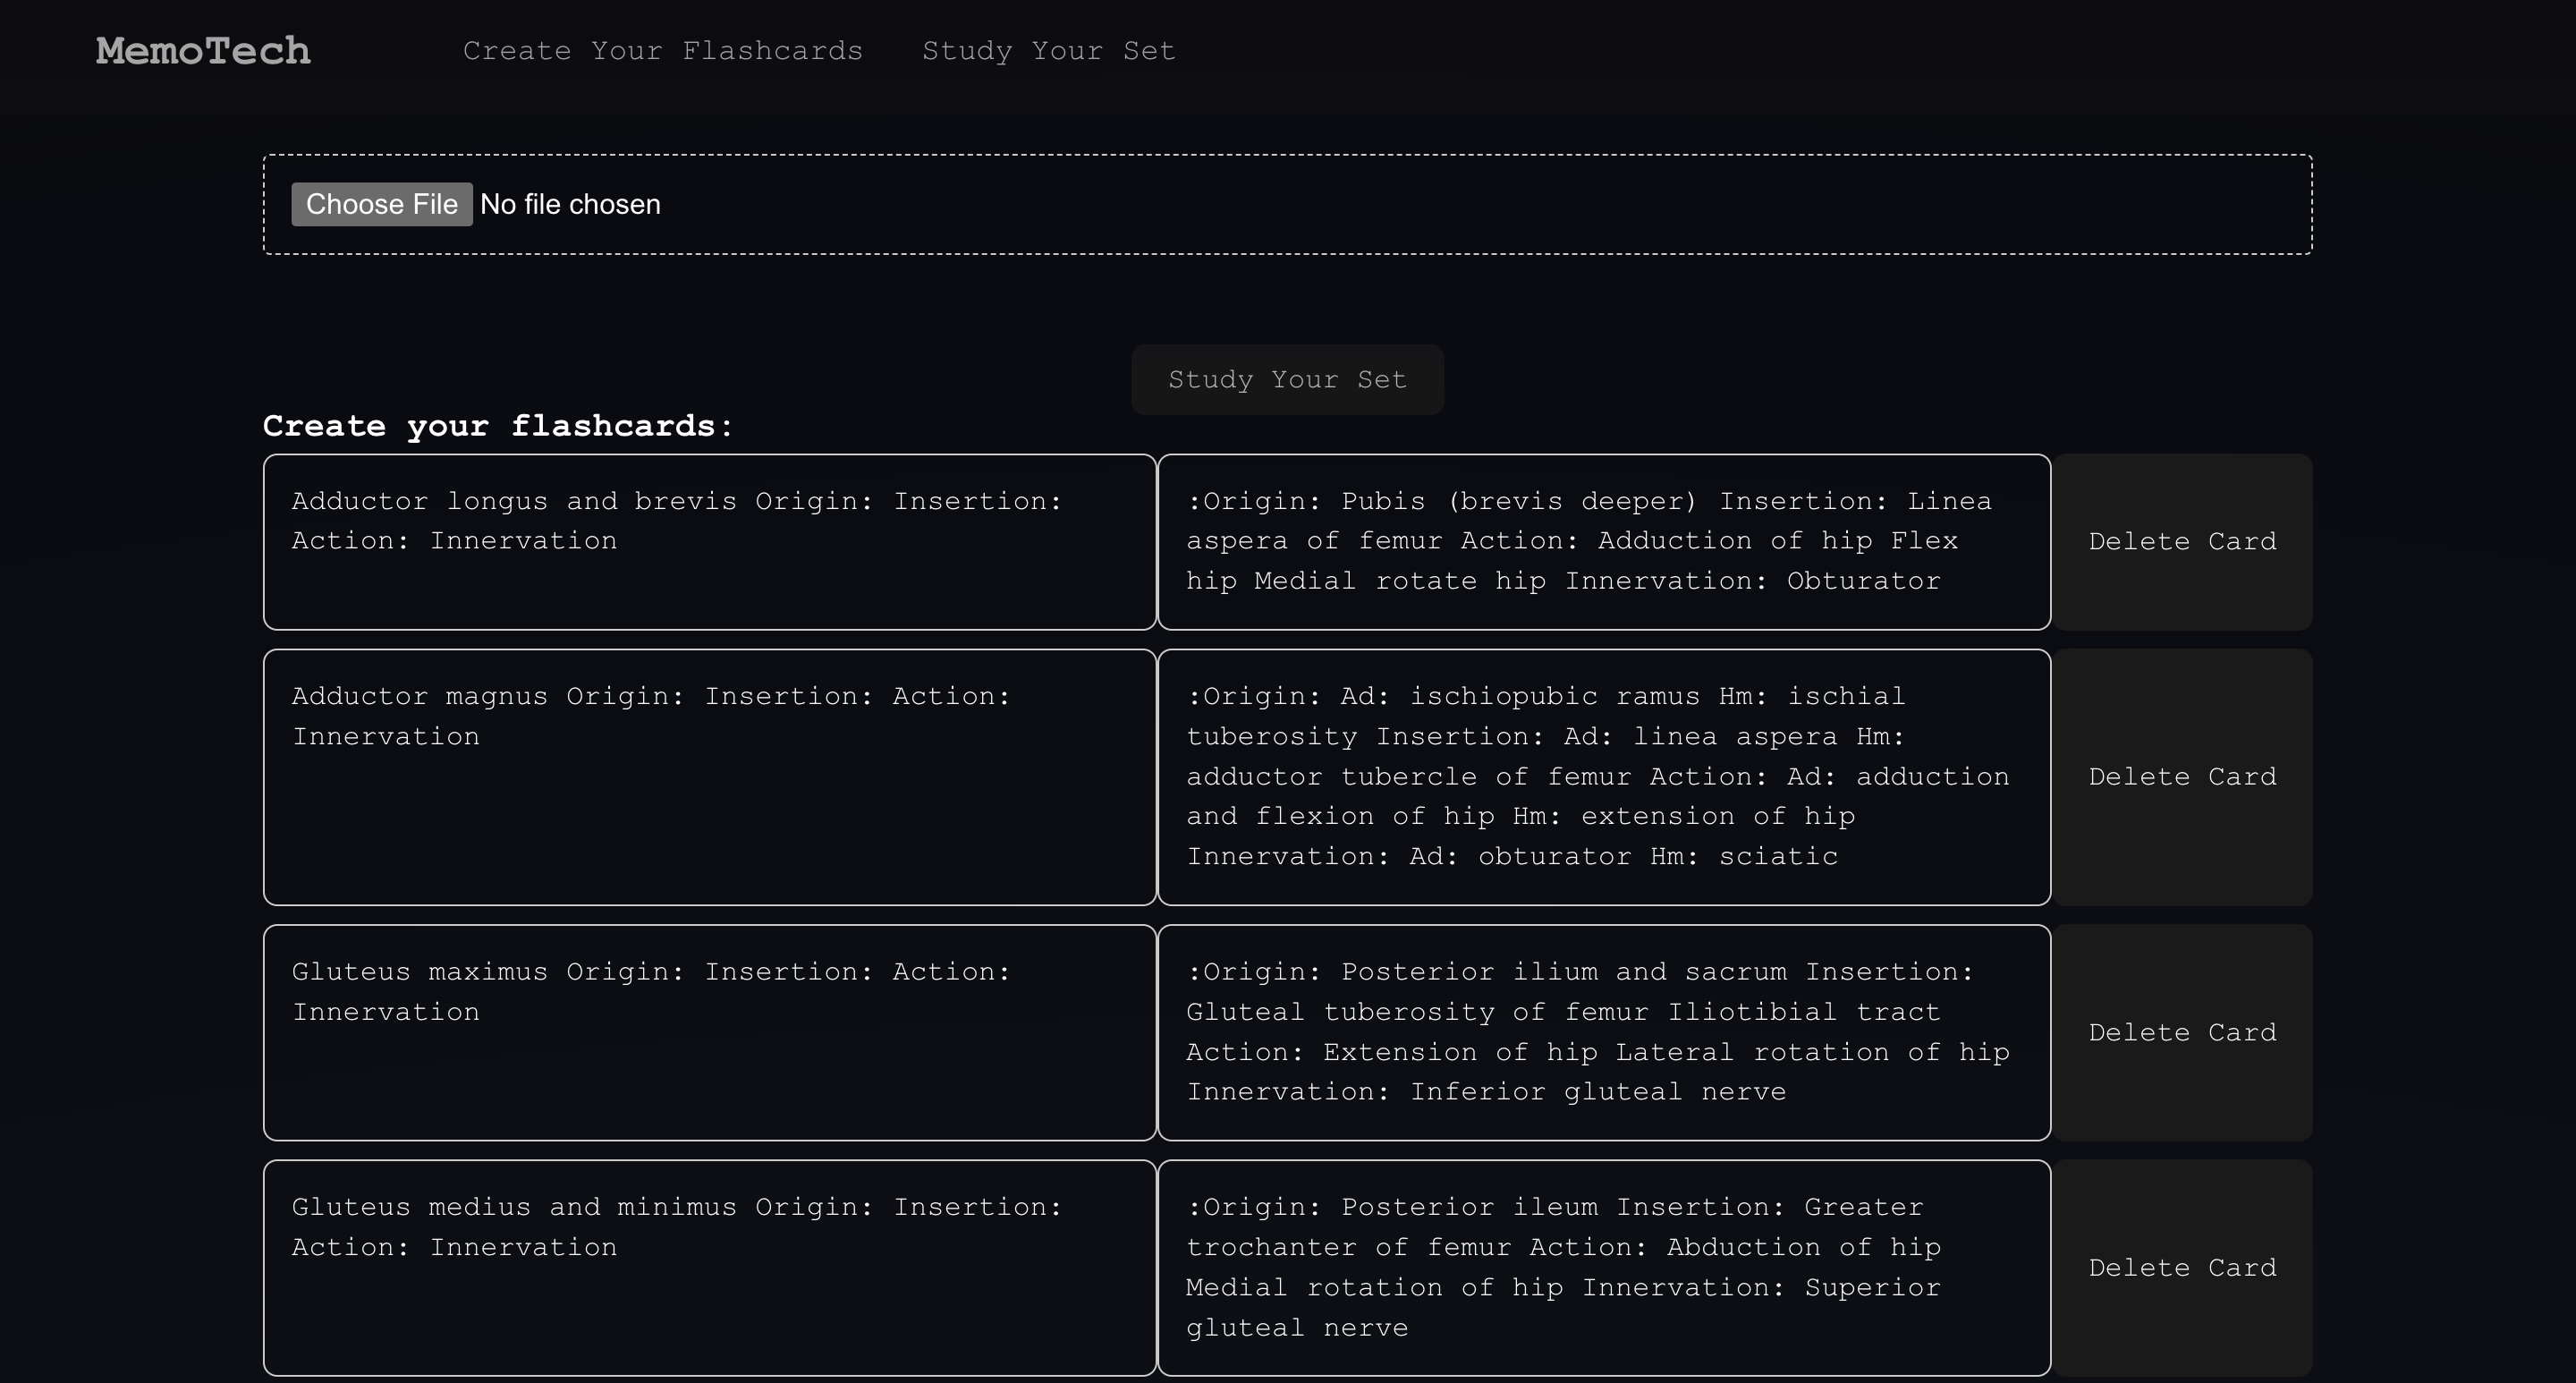Delete the Gluteus medius and minimus card

(x=2182, y=1267)
